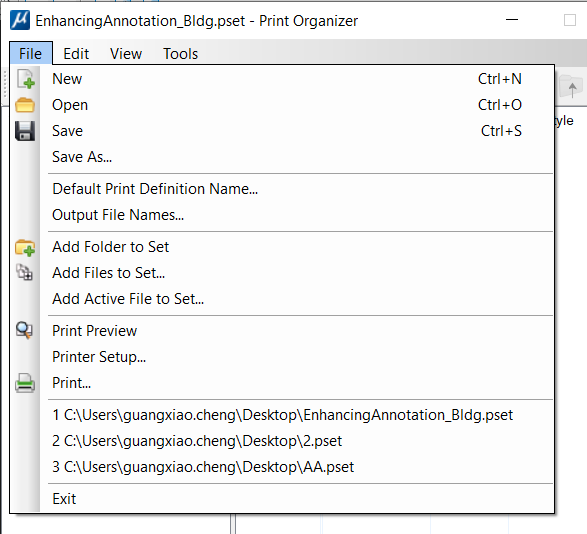The image size is (587, 534).
Task: Minimize the Print Organizer window
Action: pos(512,20)
